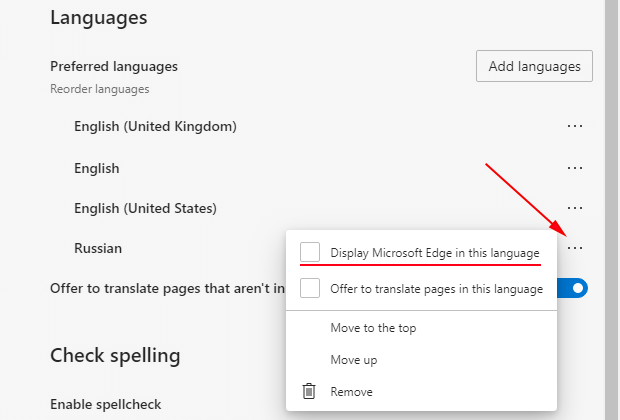Click the vertical scrollbar on the right edge
This screenshot has width=620, height=420.
click(610, 210)
